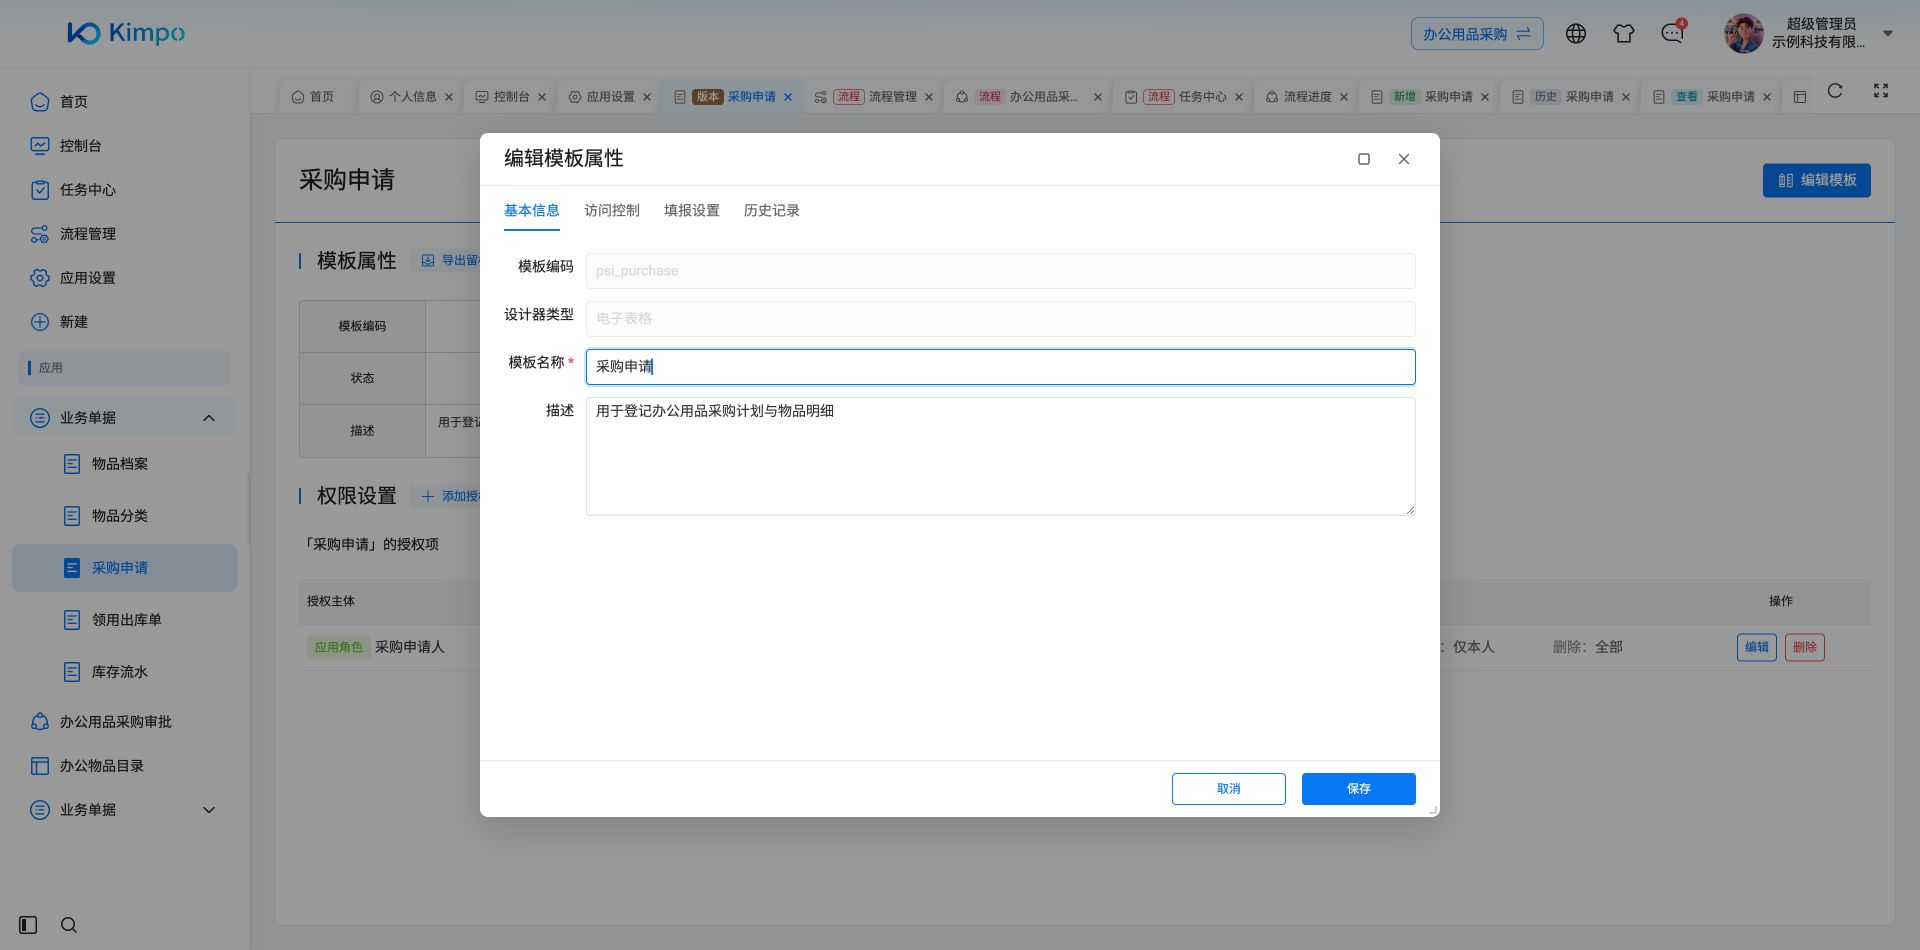Screen dimensions: 1920x950
Task: Open the theme shirt icon
Action: point(1624,34)
